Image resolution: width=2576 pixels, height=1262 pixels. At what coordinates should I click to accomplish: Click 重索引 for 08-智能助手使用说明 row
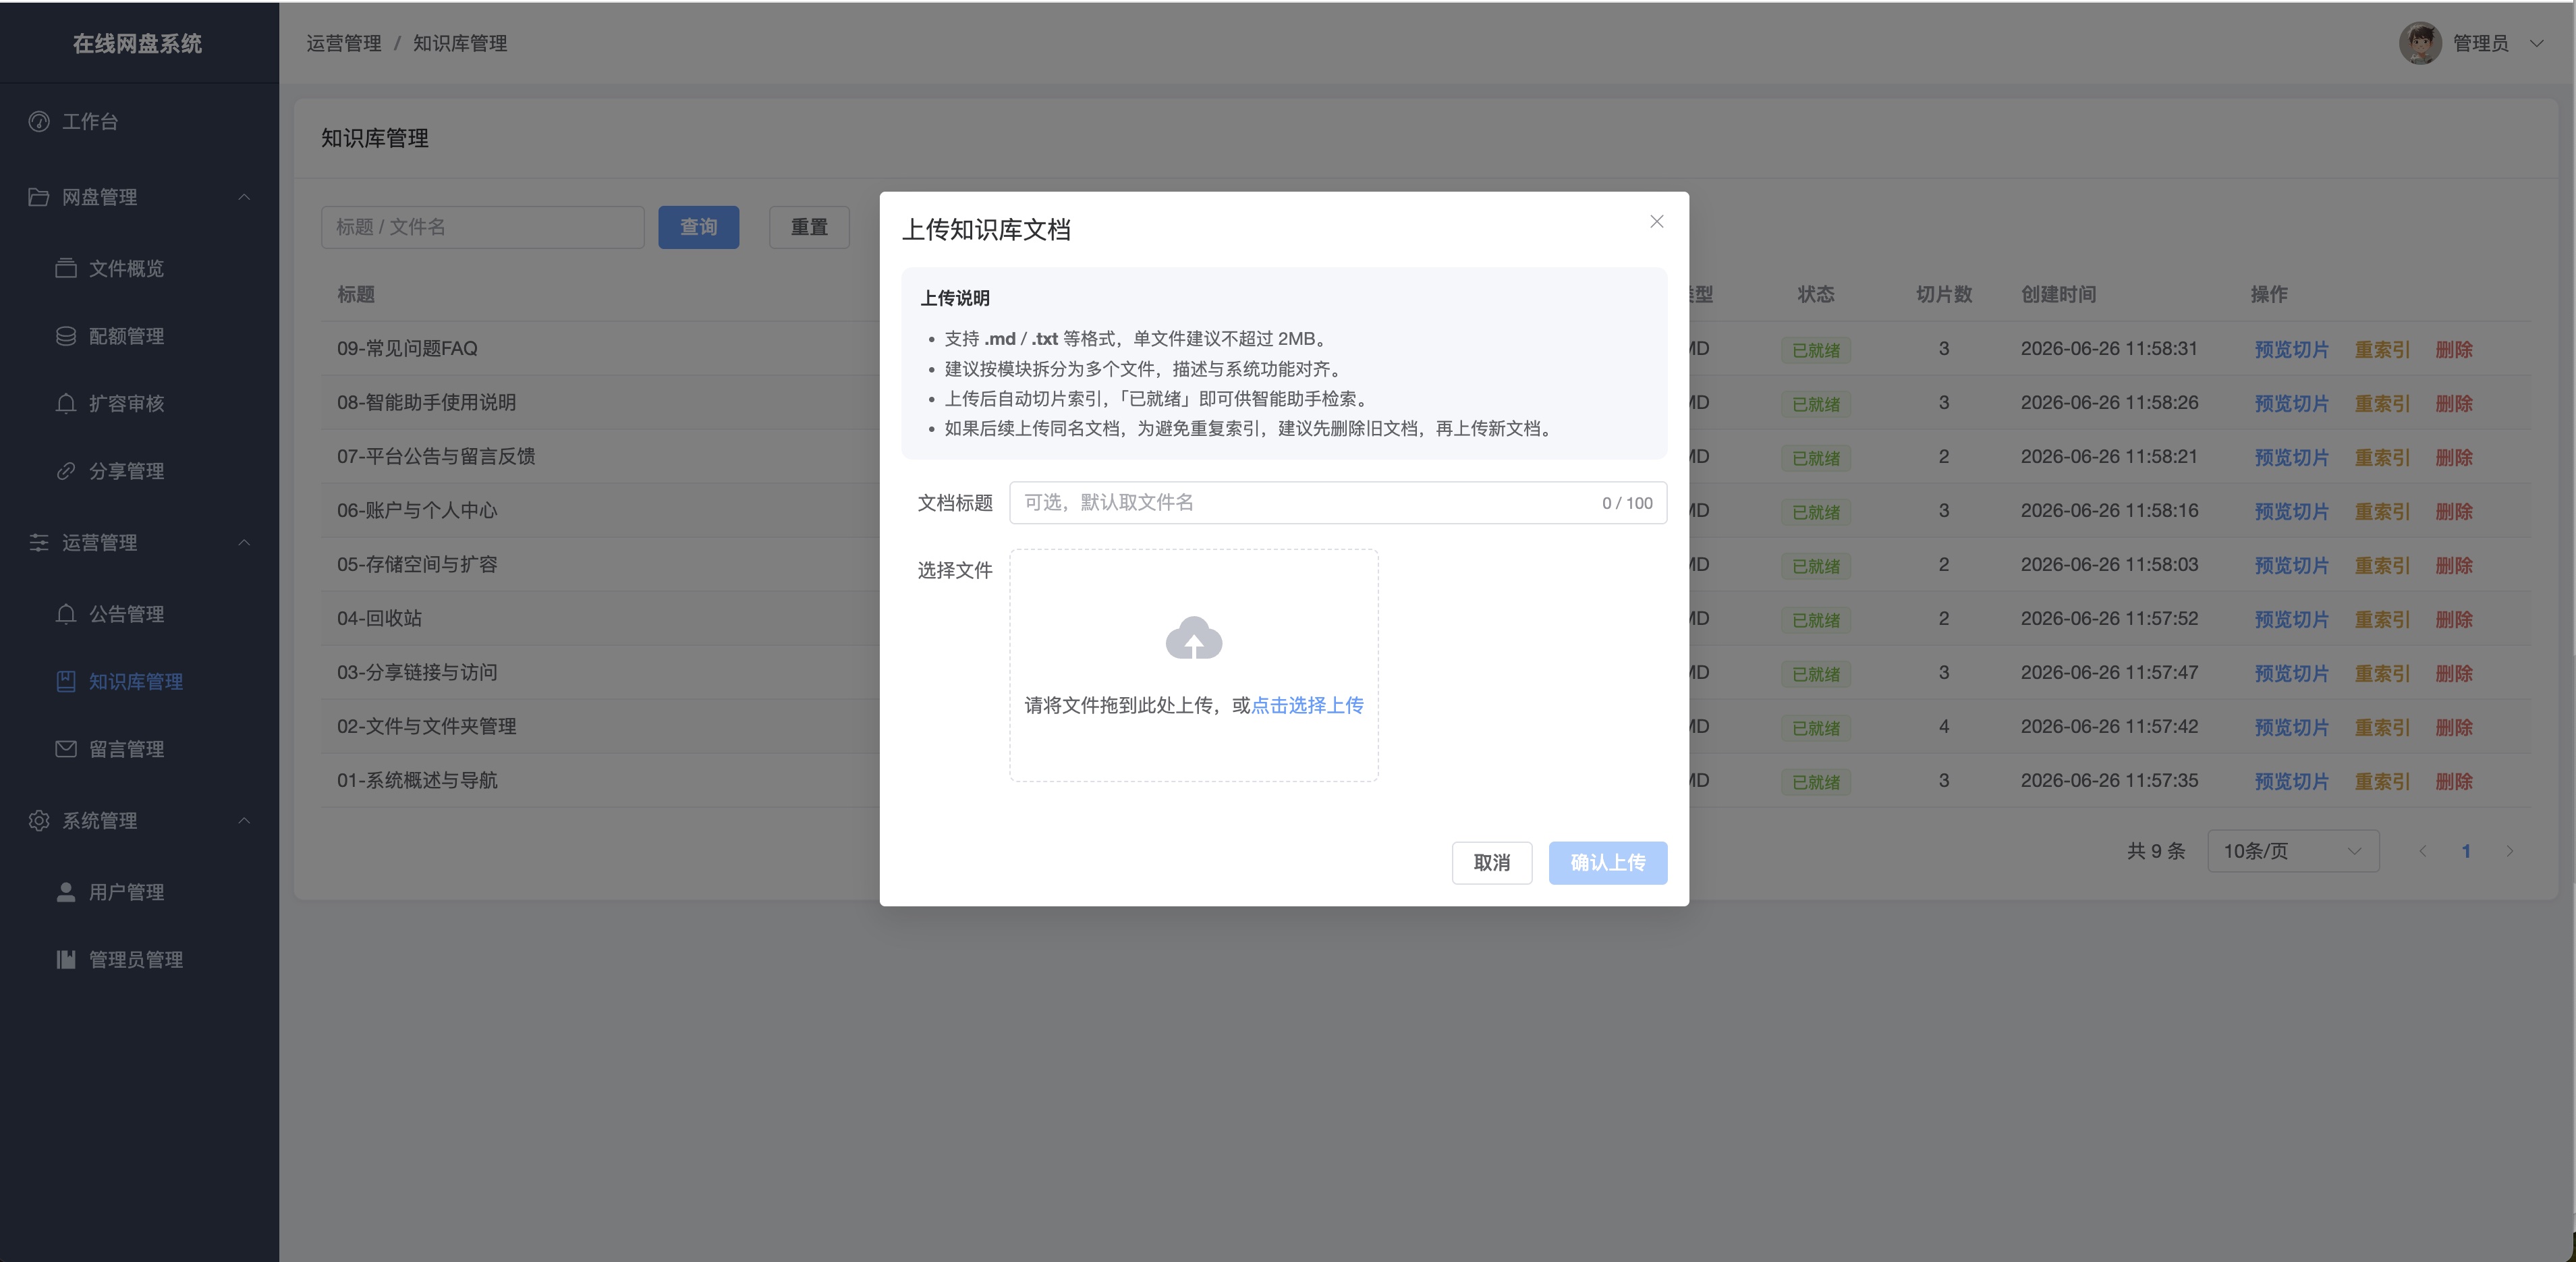pos(2382,403)
